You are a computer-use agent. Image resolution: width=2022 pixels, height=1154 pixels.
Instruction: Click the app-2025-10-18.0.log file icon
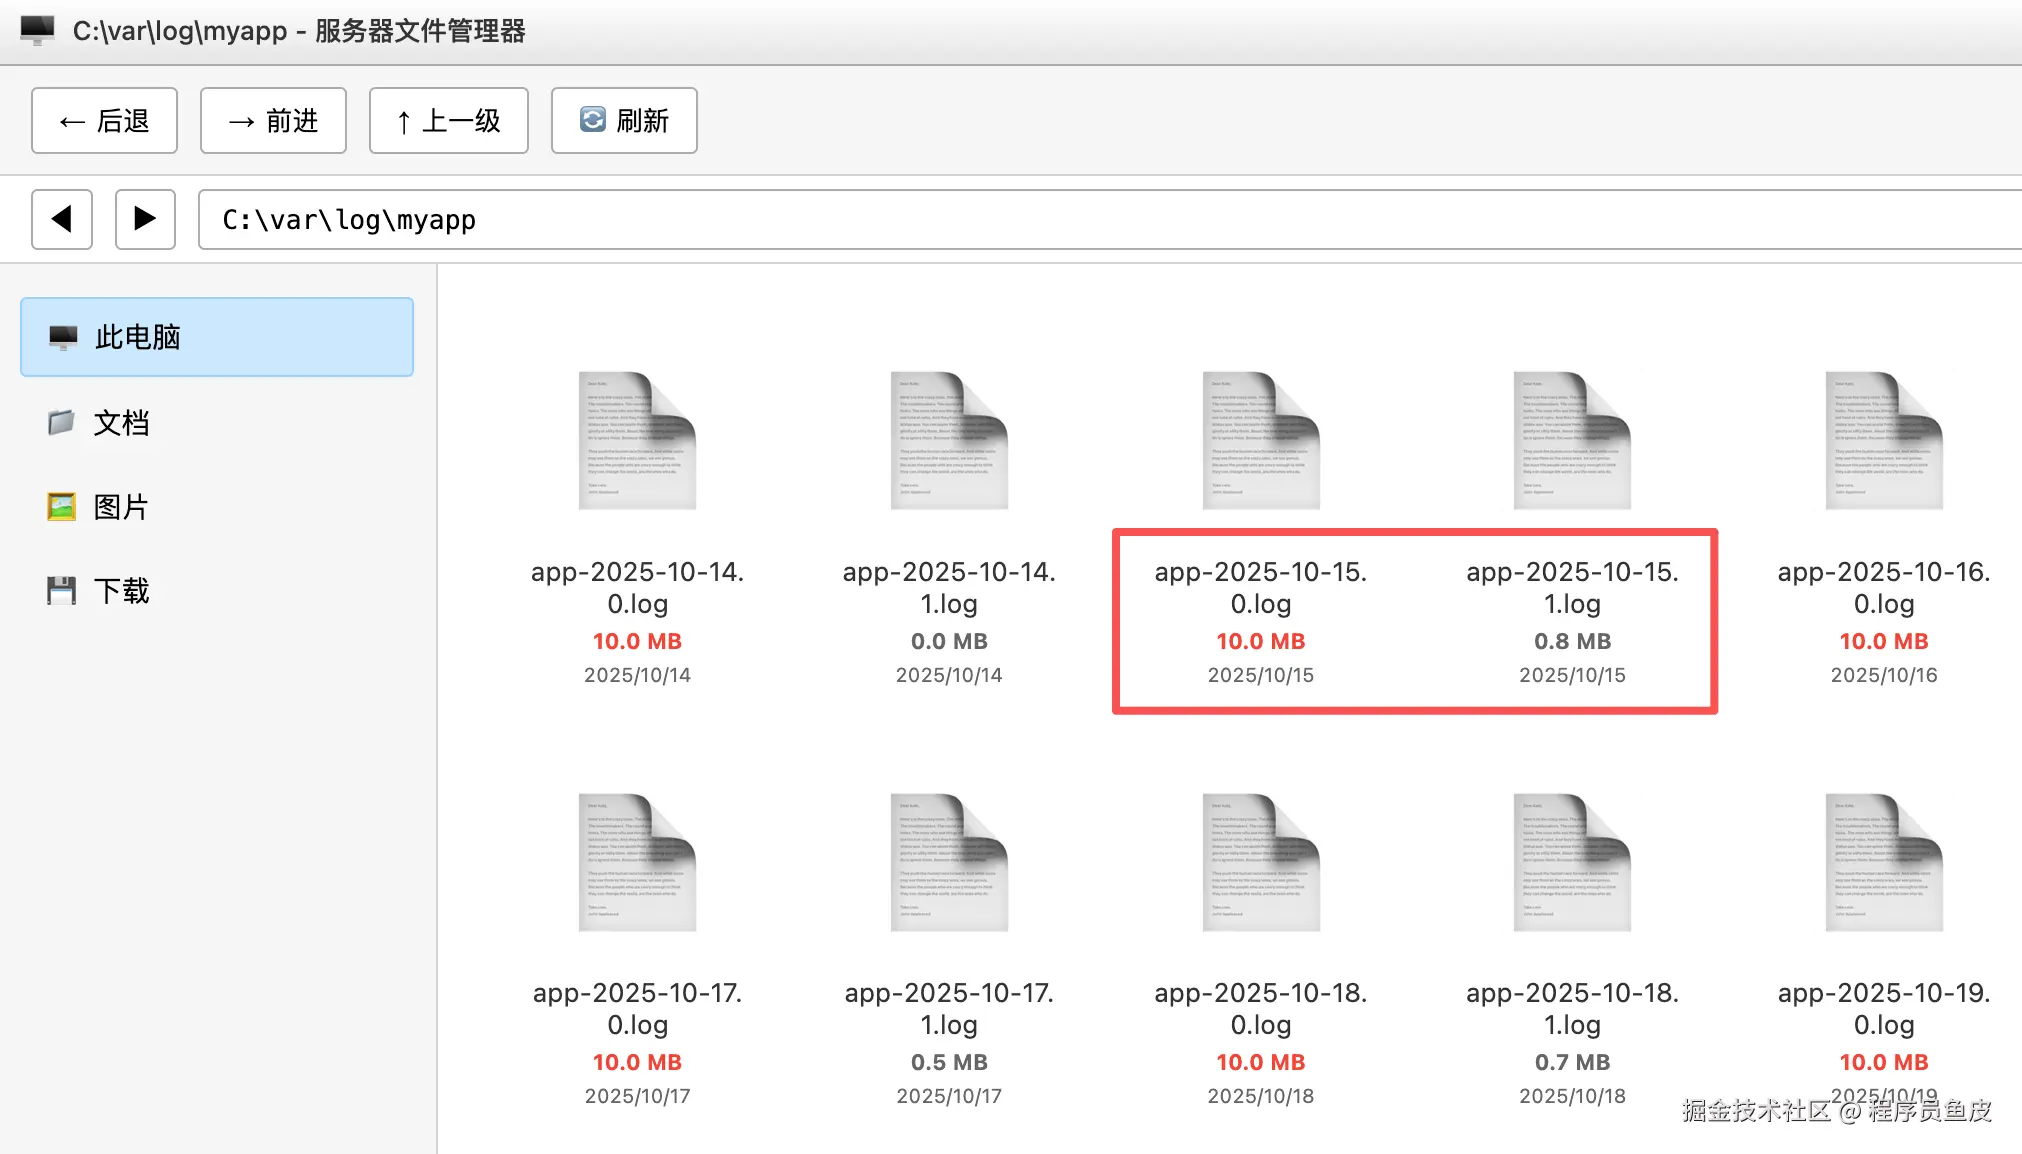[1260, 862]
